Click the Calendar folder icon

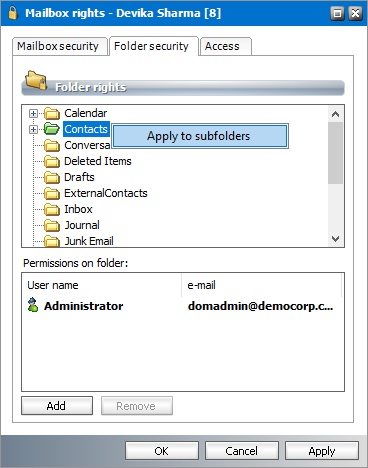[52, 113]
